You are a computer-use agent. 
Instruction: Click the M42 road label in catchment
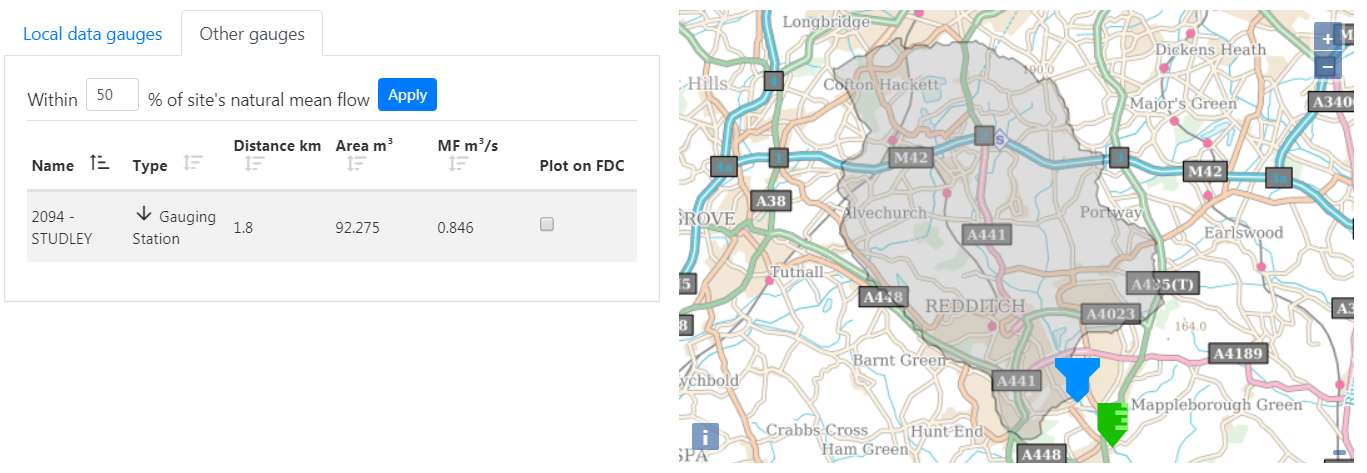pyautogui.click(x=911, y=157)
